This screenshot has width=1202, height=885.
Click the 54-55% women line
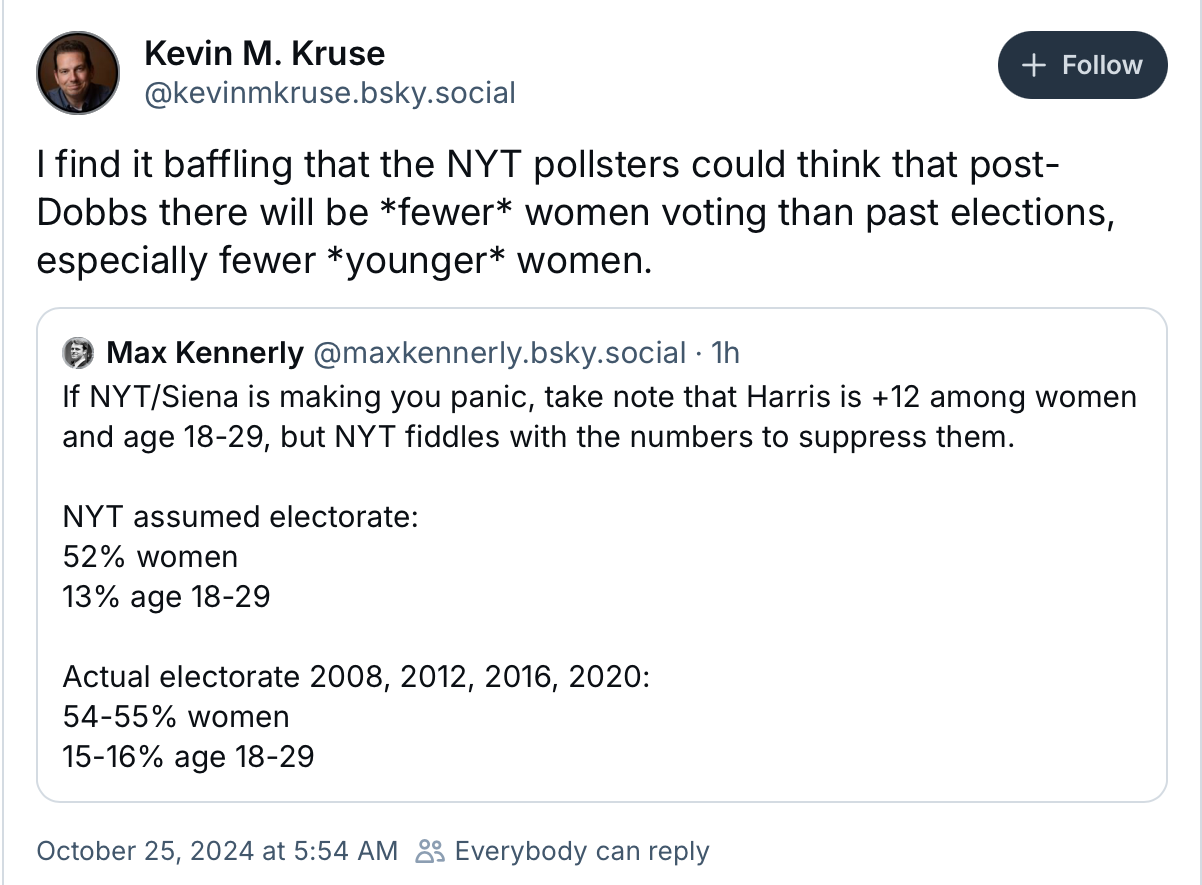pos(176,717)
